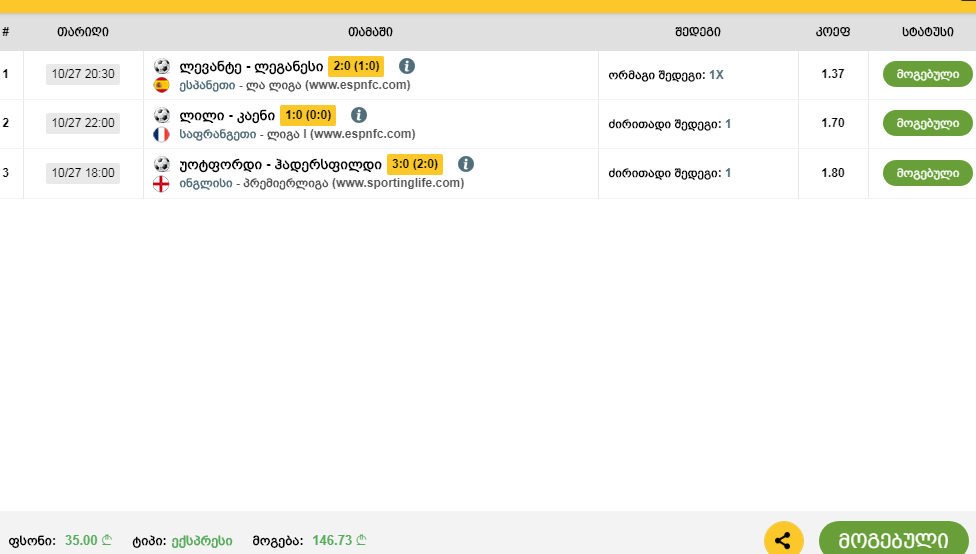Image resolution: width=976 pixels, height=554 pixels.
Task: Click football icon next to ლევანტე - ლეგანესი
Action: 162,66
